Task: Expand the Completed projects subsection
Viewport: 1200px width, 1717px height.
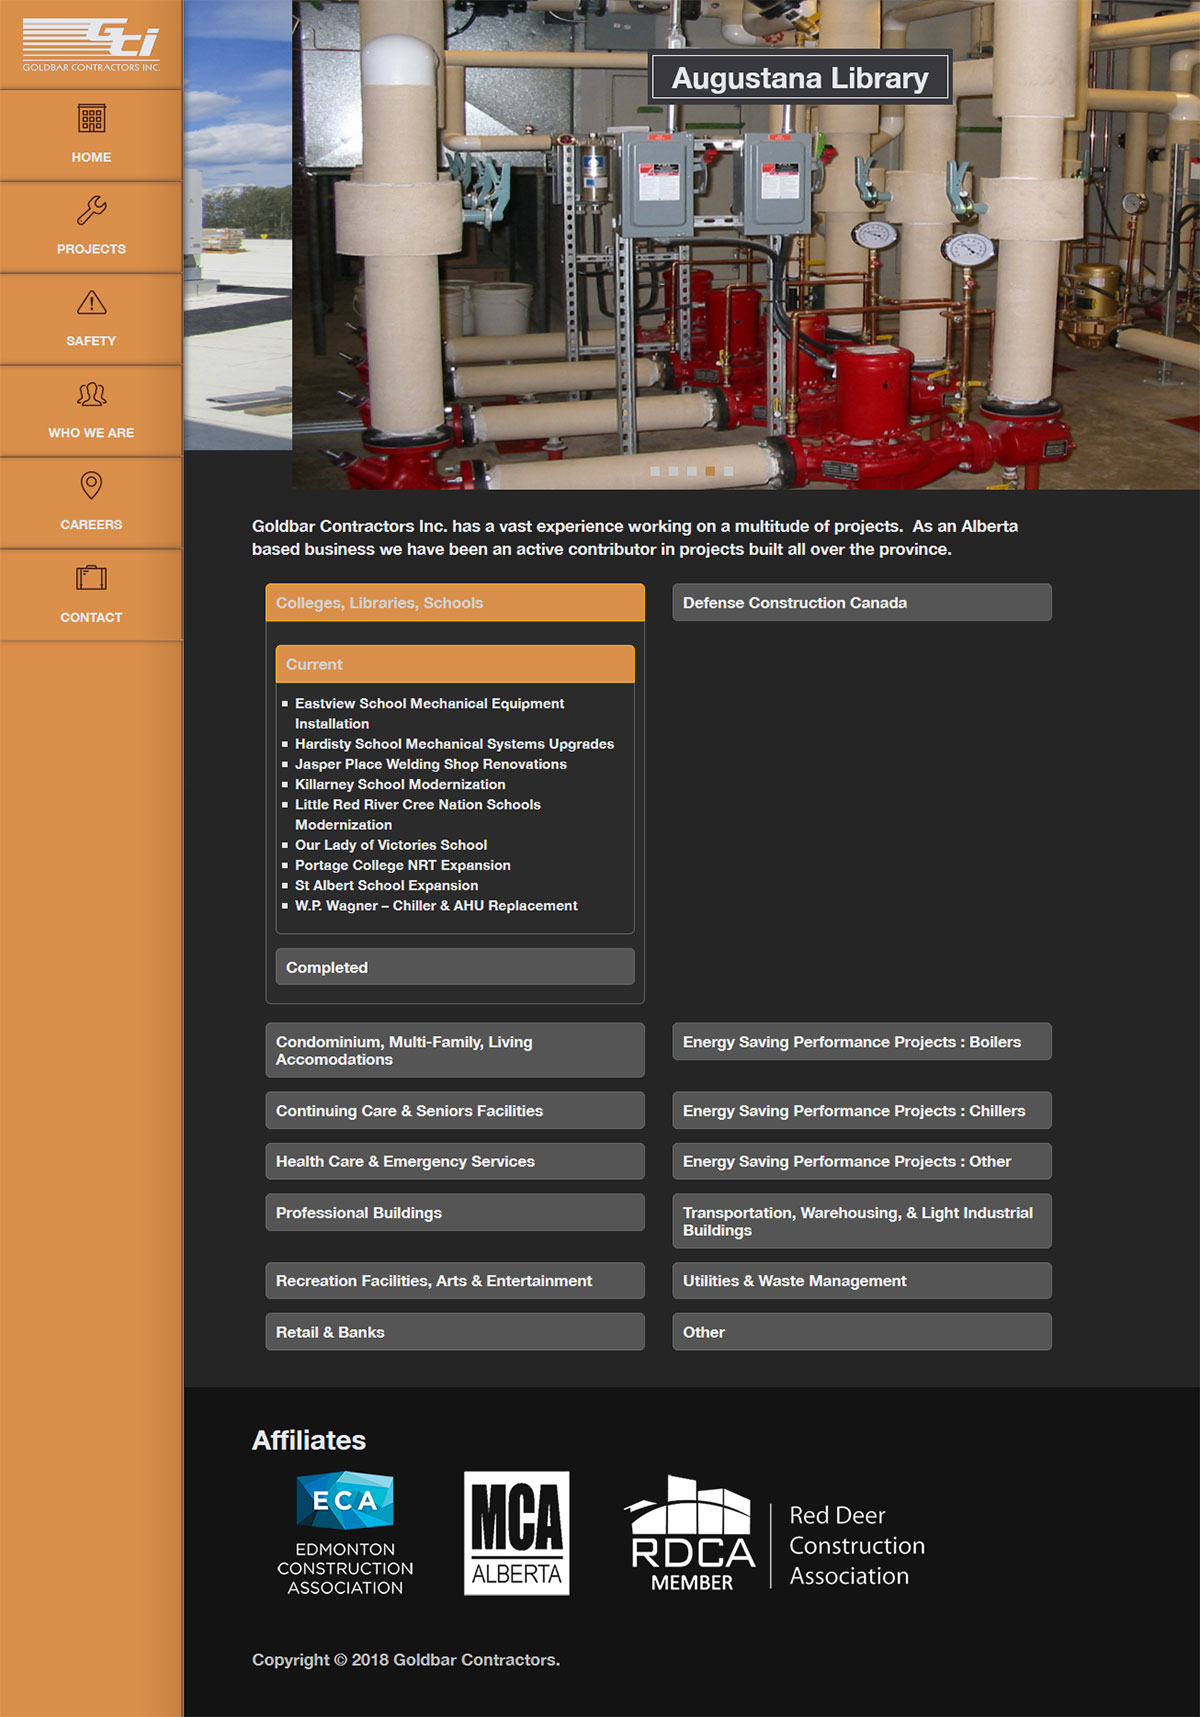Action: click(455, 967)
